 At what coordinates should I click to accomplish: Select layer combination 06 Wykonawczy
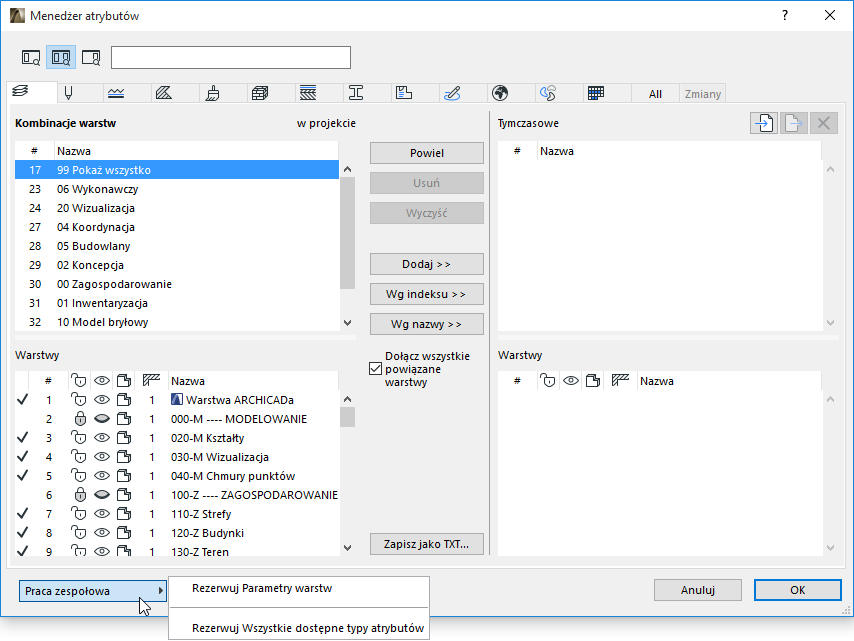(177, 189)
